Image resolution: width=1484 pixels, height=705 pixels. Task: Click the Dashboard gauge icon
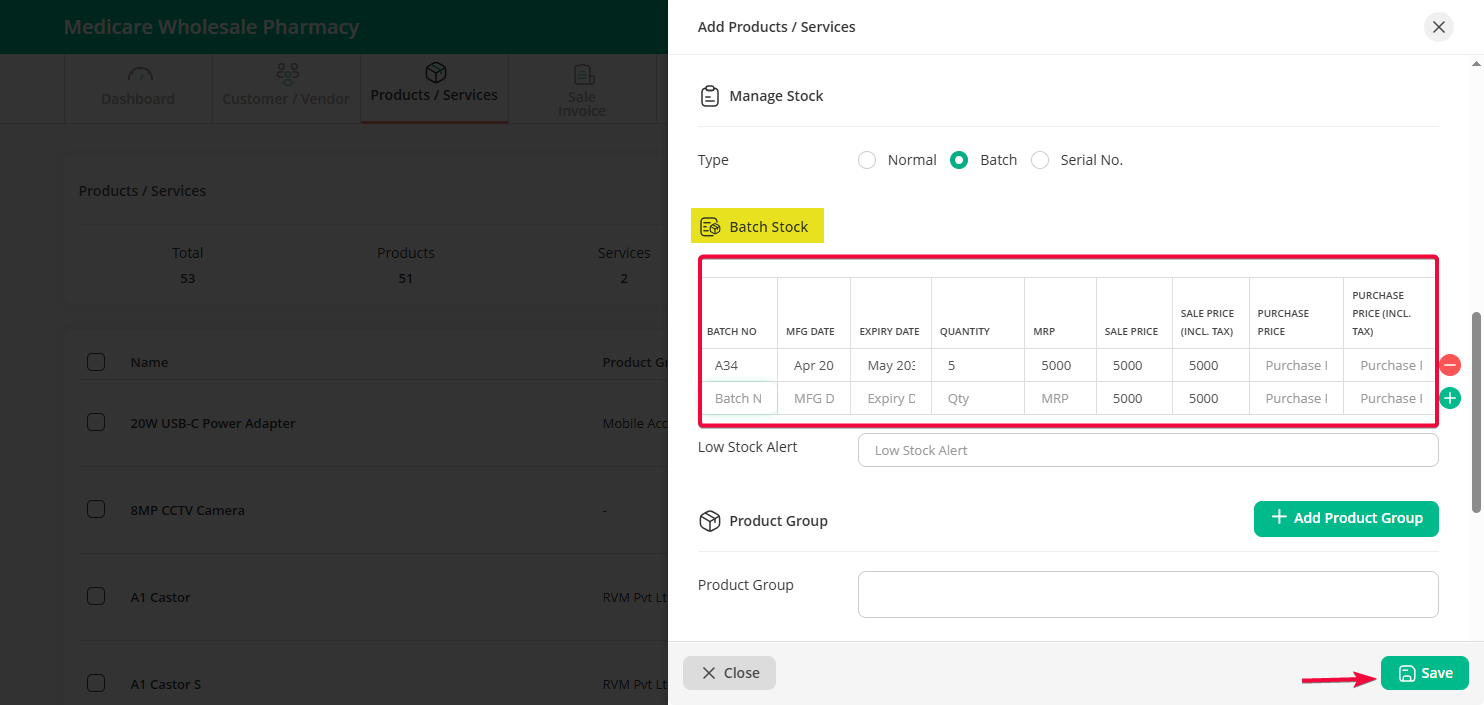[x=138, y=75]
